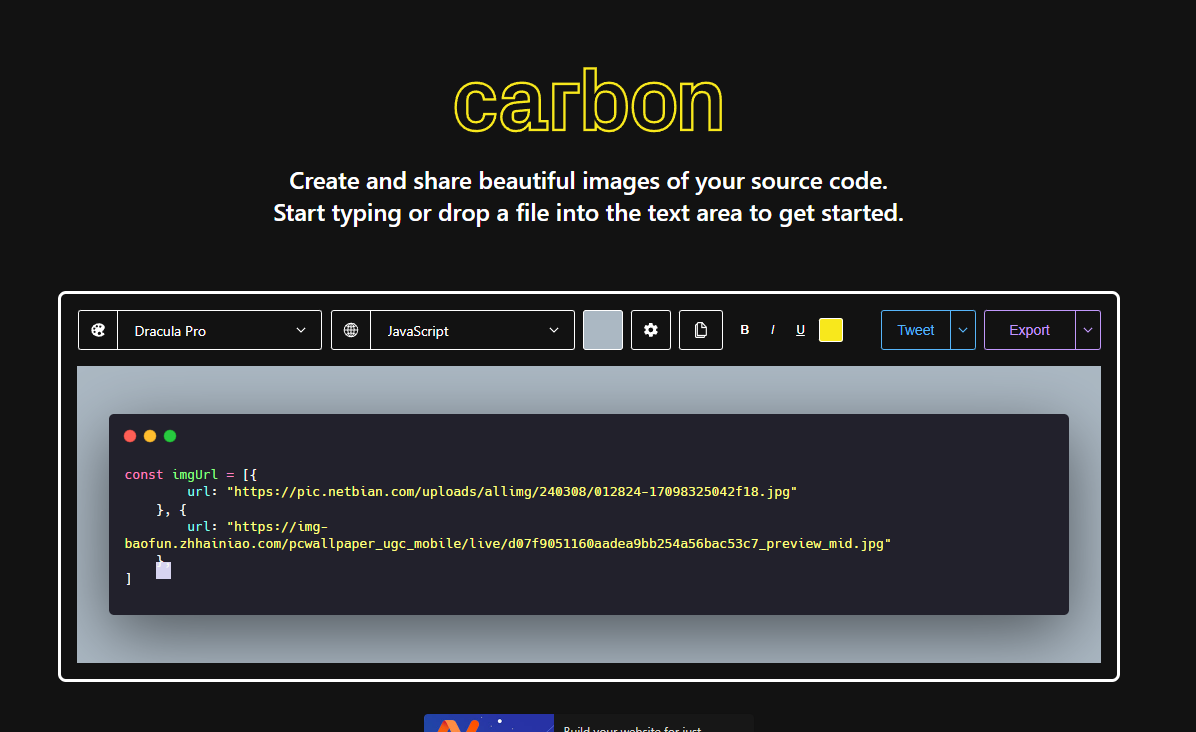
Task: Open the Dracula Pro theme dropdown
Action: [x=220, y=330]
